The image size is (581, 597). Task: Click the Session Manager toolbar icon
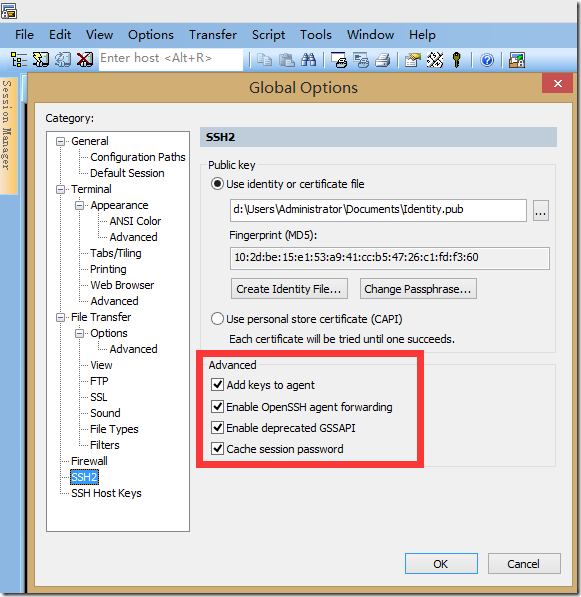tap(18, 60)
